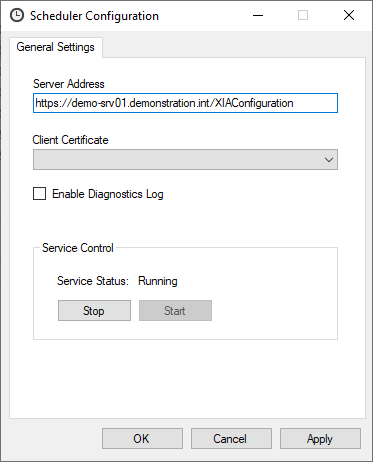Click the Running service status text
The width and height of the screenshot is (373, 462).
pyautogui.click(x=158, y=281)
